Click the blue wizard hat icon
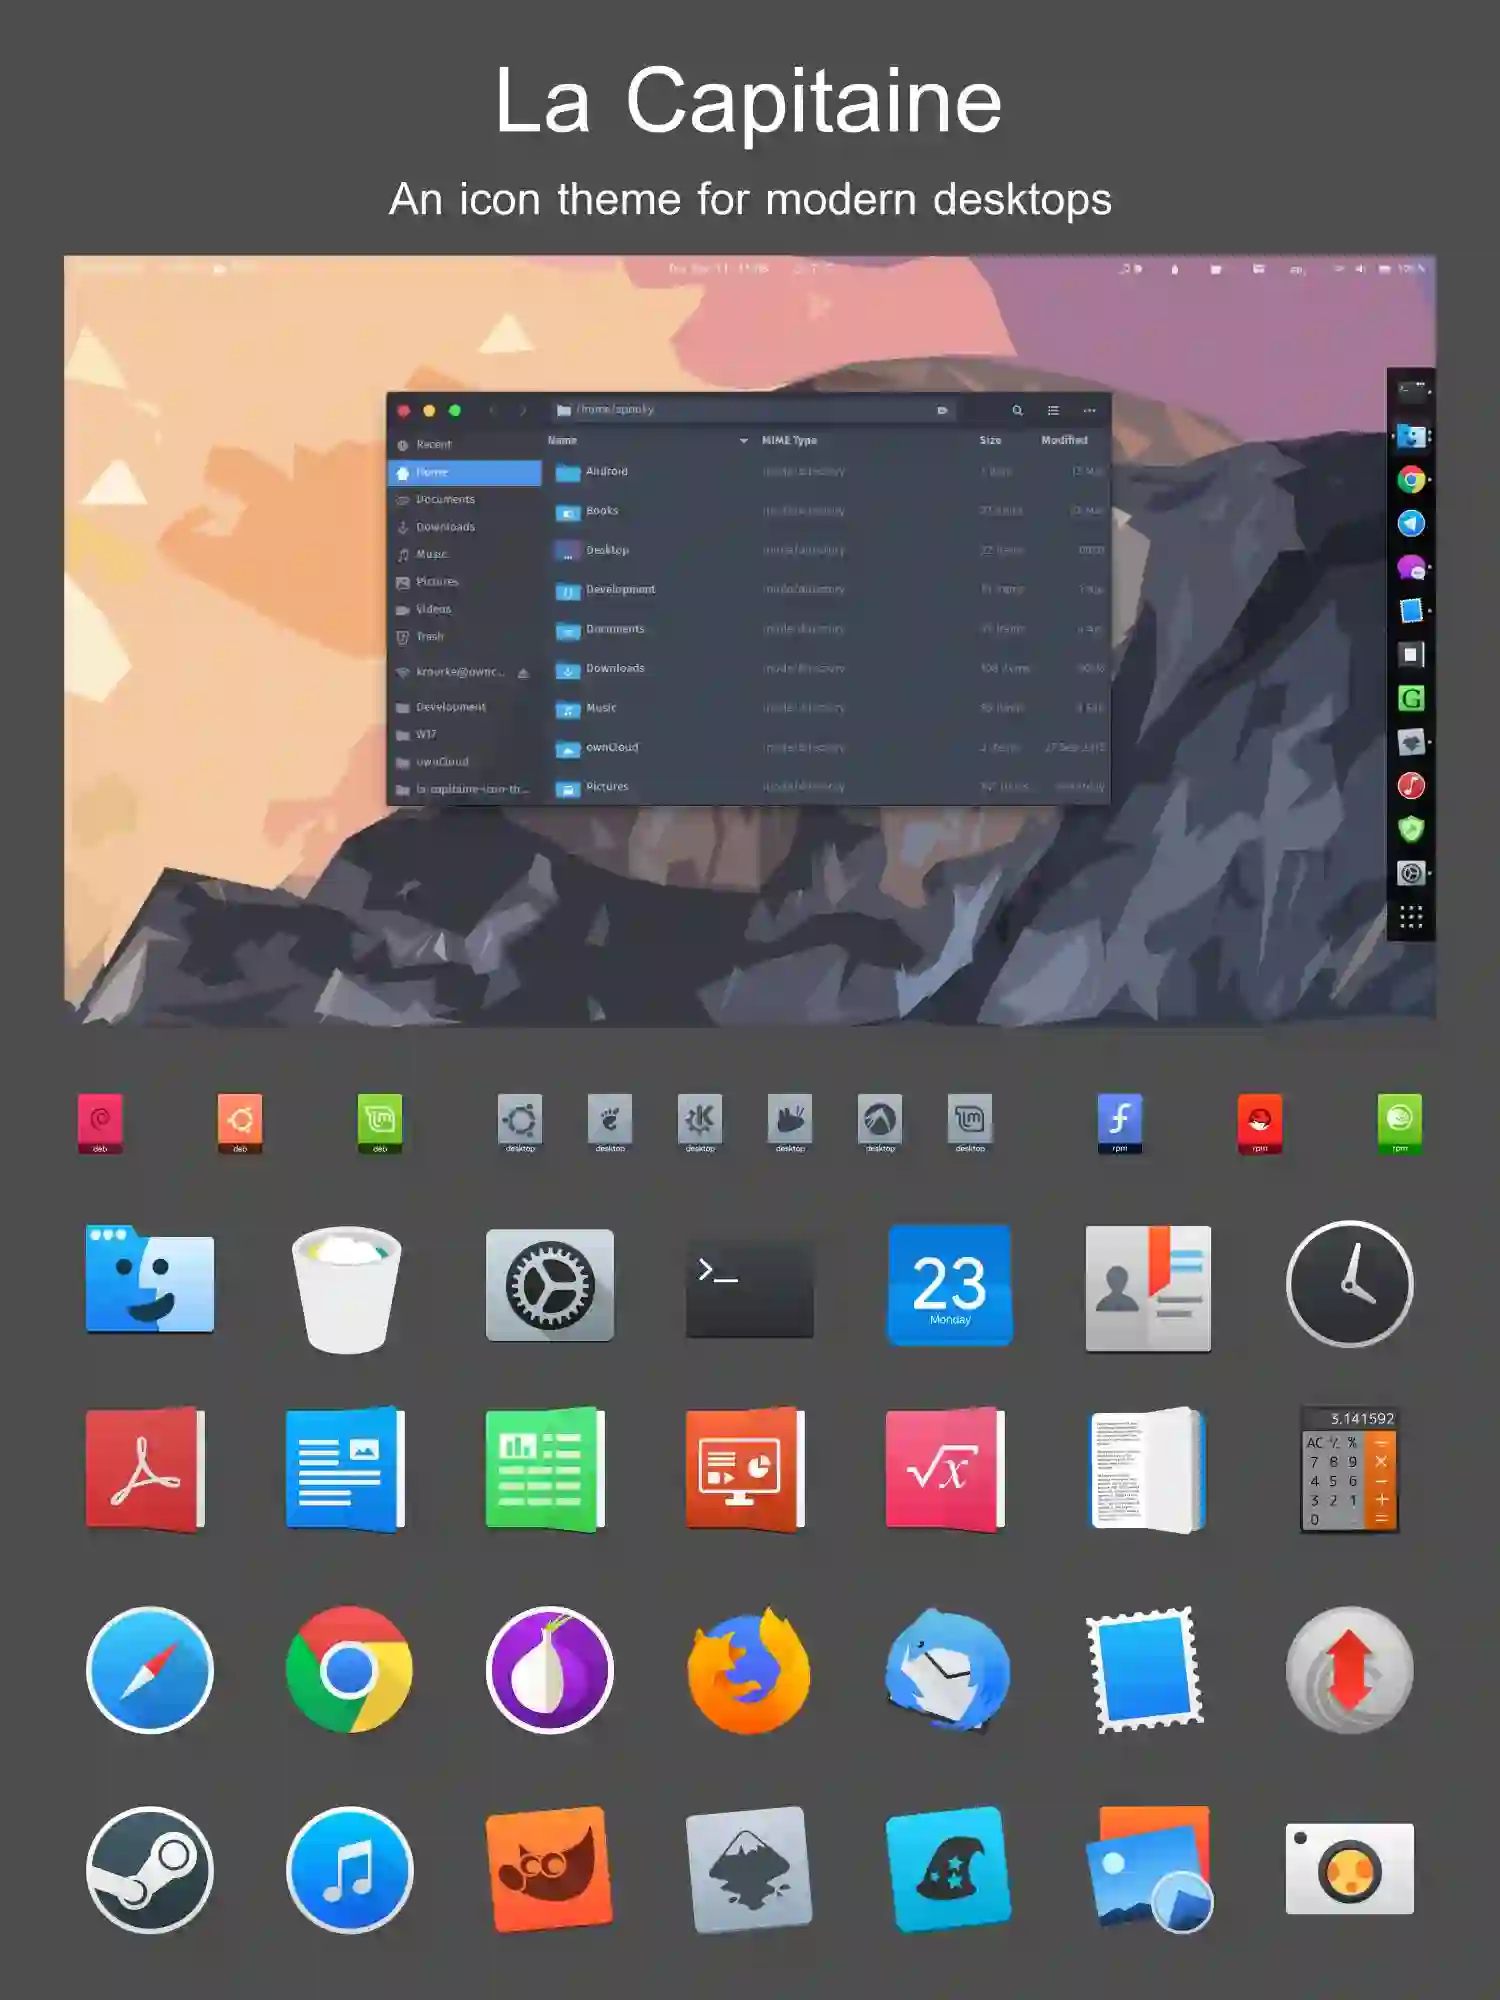The width and height of the screenshot is (1500, 2000). (949, 1869)
